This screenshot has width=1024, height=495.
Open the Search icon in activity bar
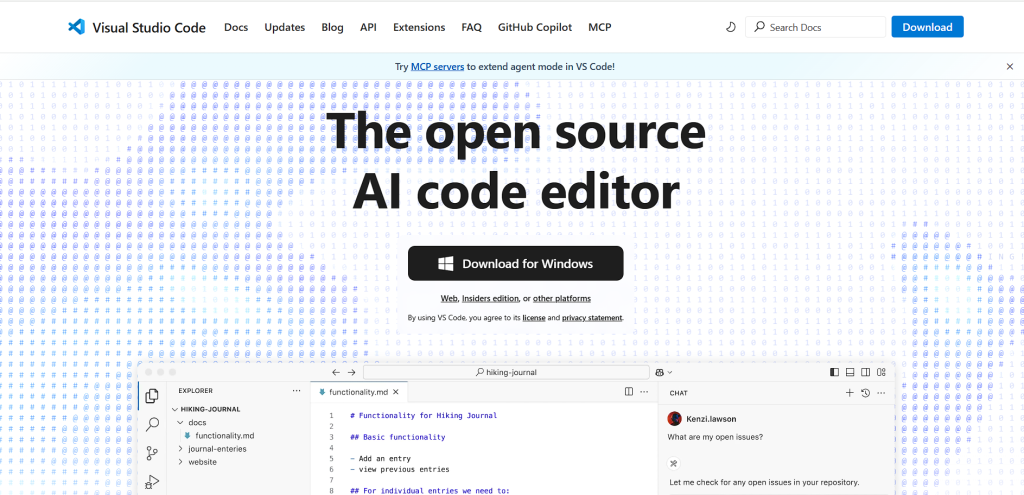[x=152, y=424]
